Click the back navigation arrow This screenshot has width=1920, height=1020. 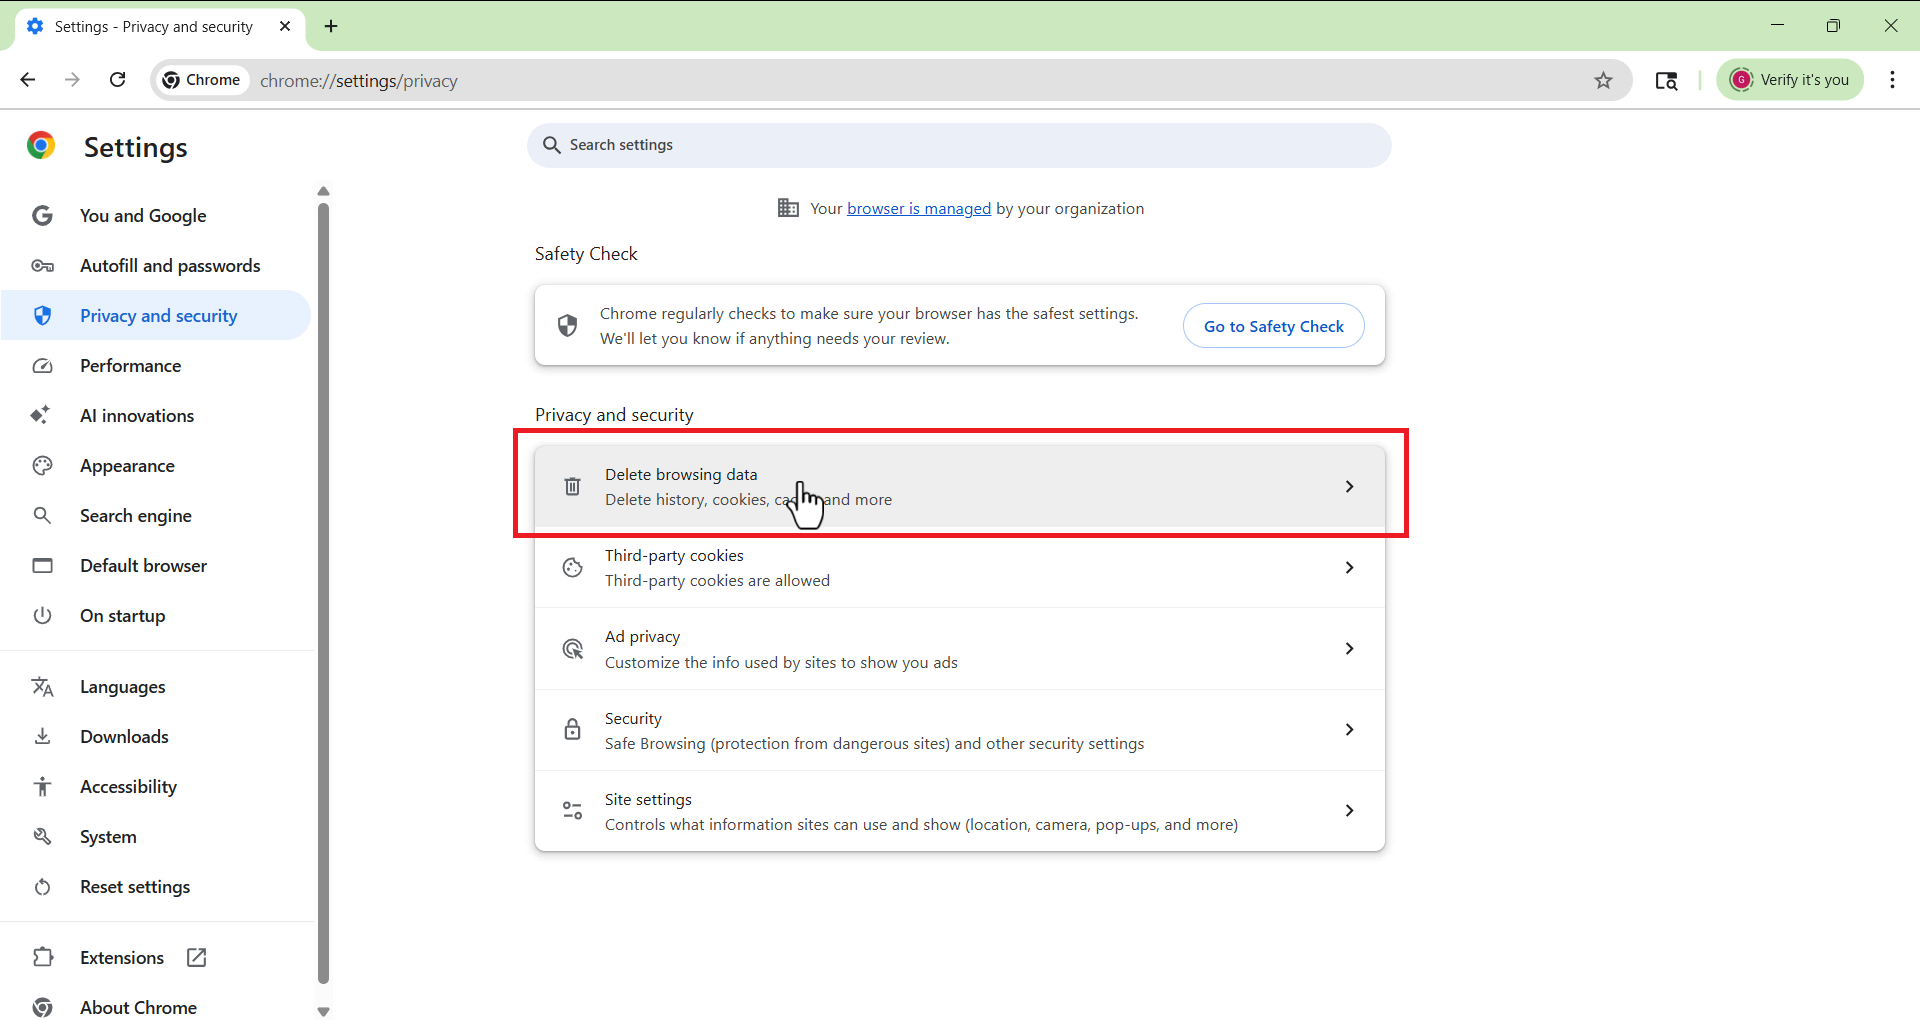click(28, 80)
